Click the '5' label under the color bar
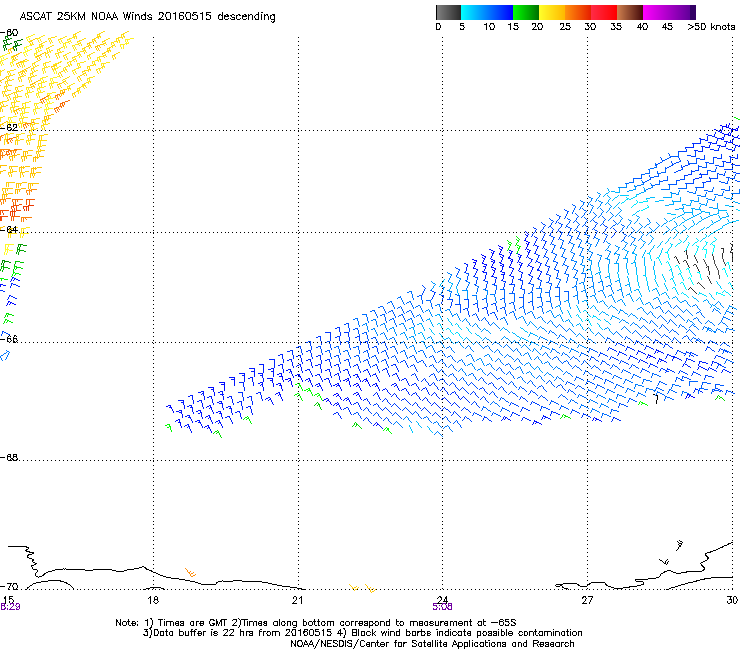The image size is (740, 650). tap(462, 27)
